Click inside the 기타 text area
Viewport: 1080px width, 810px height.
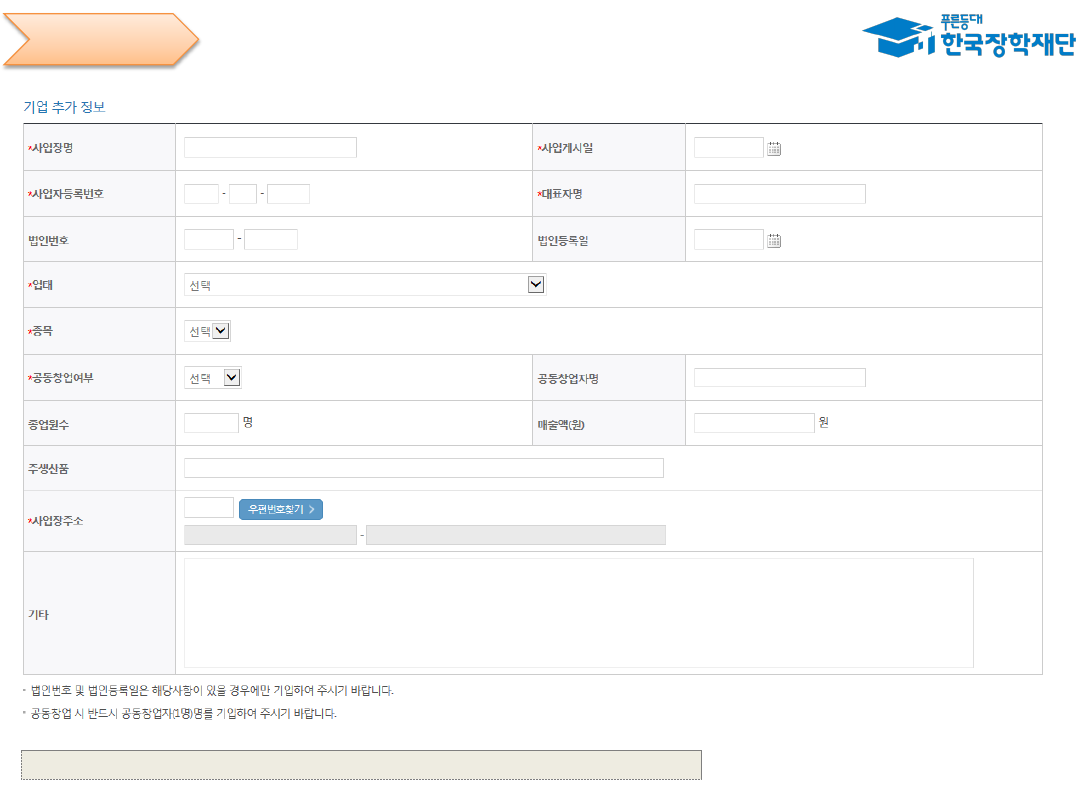(x=578, y=613)
